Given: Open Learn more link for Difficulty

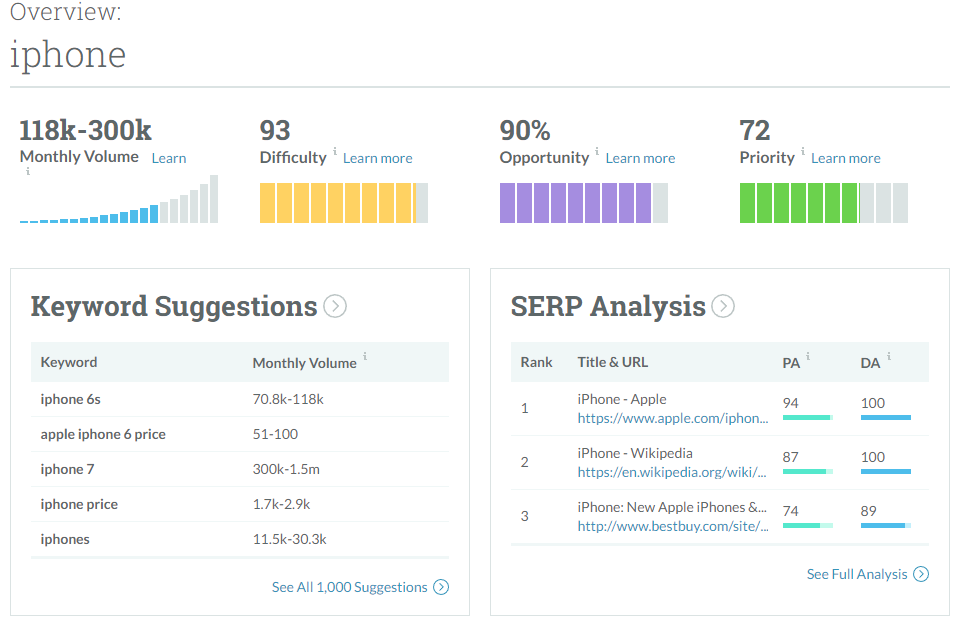Looking at the screenshot, I should point(378,158).
